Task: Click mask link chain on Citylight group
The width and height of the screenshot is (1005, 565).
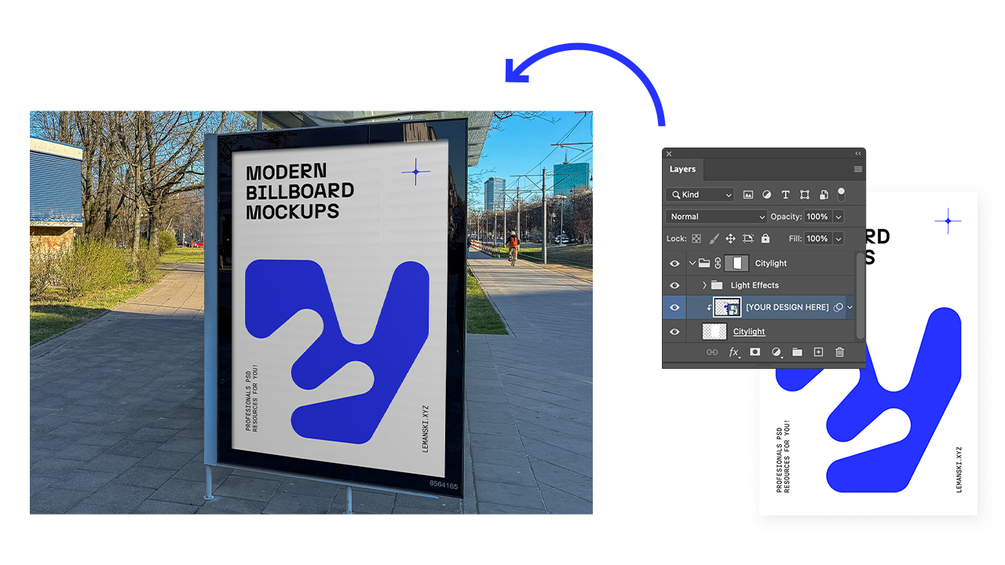Action: coord(718,263)
